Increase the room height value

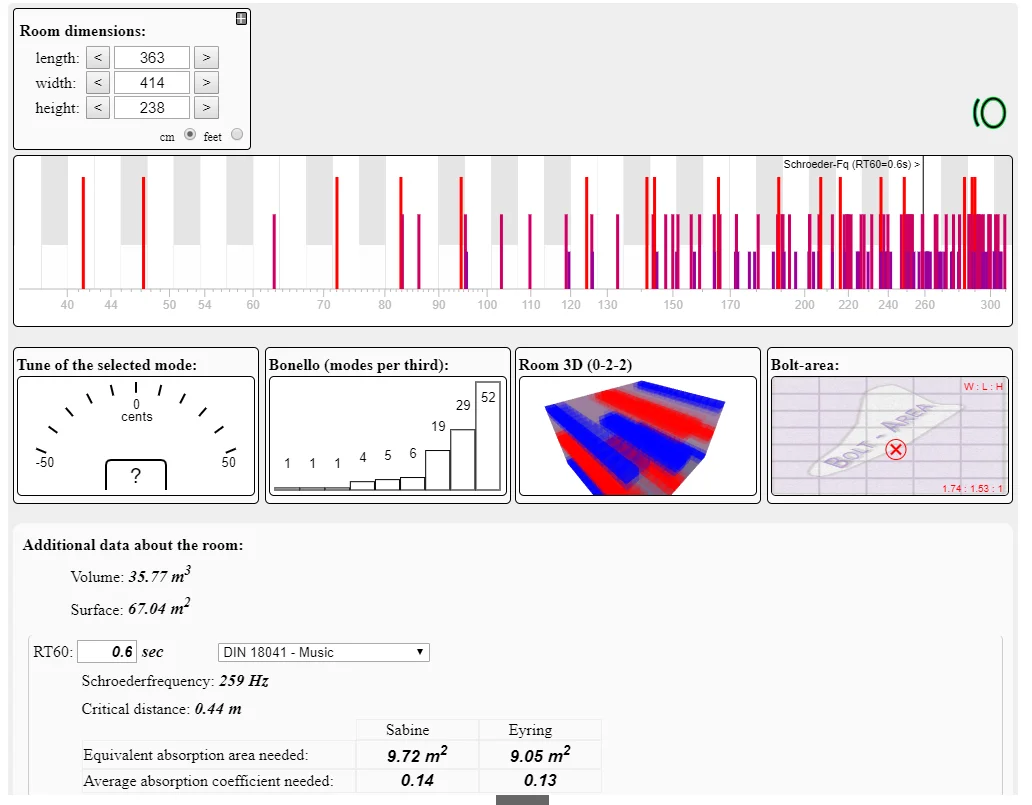[205, 108]
